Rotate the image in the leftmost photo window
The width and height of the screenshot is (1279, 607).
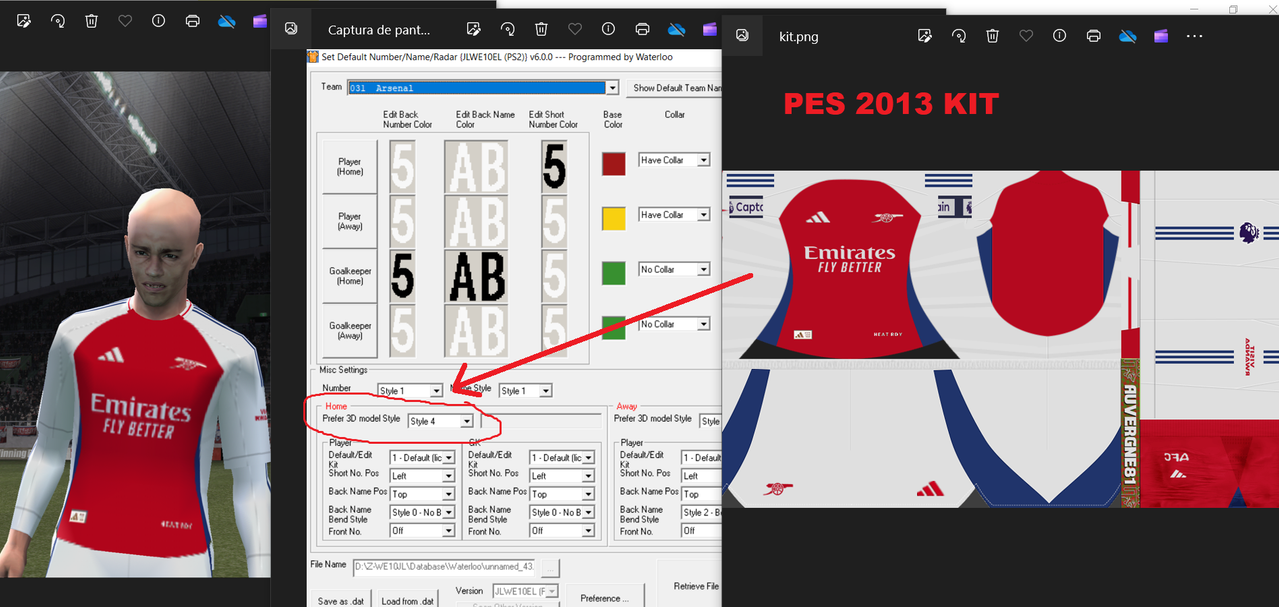tap(58, 20)
